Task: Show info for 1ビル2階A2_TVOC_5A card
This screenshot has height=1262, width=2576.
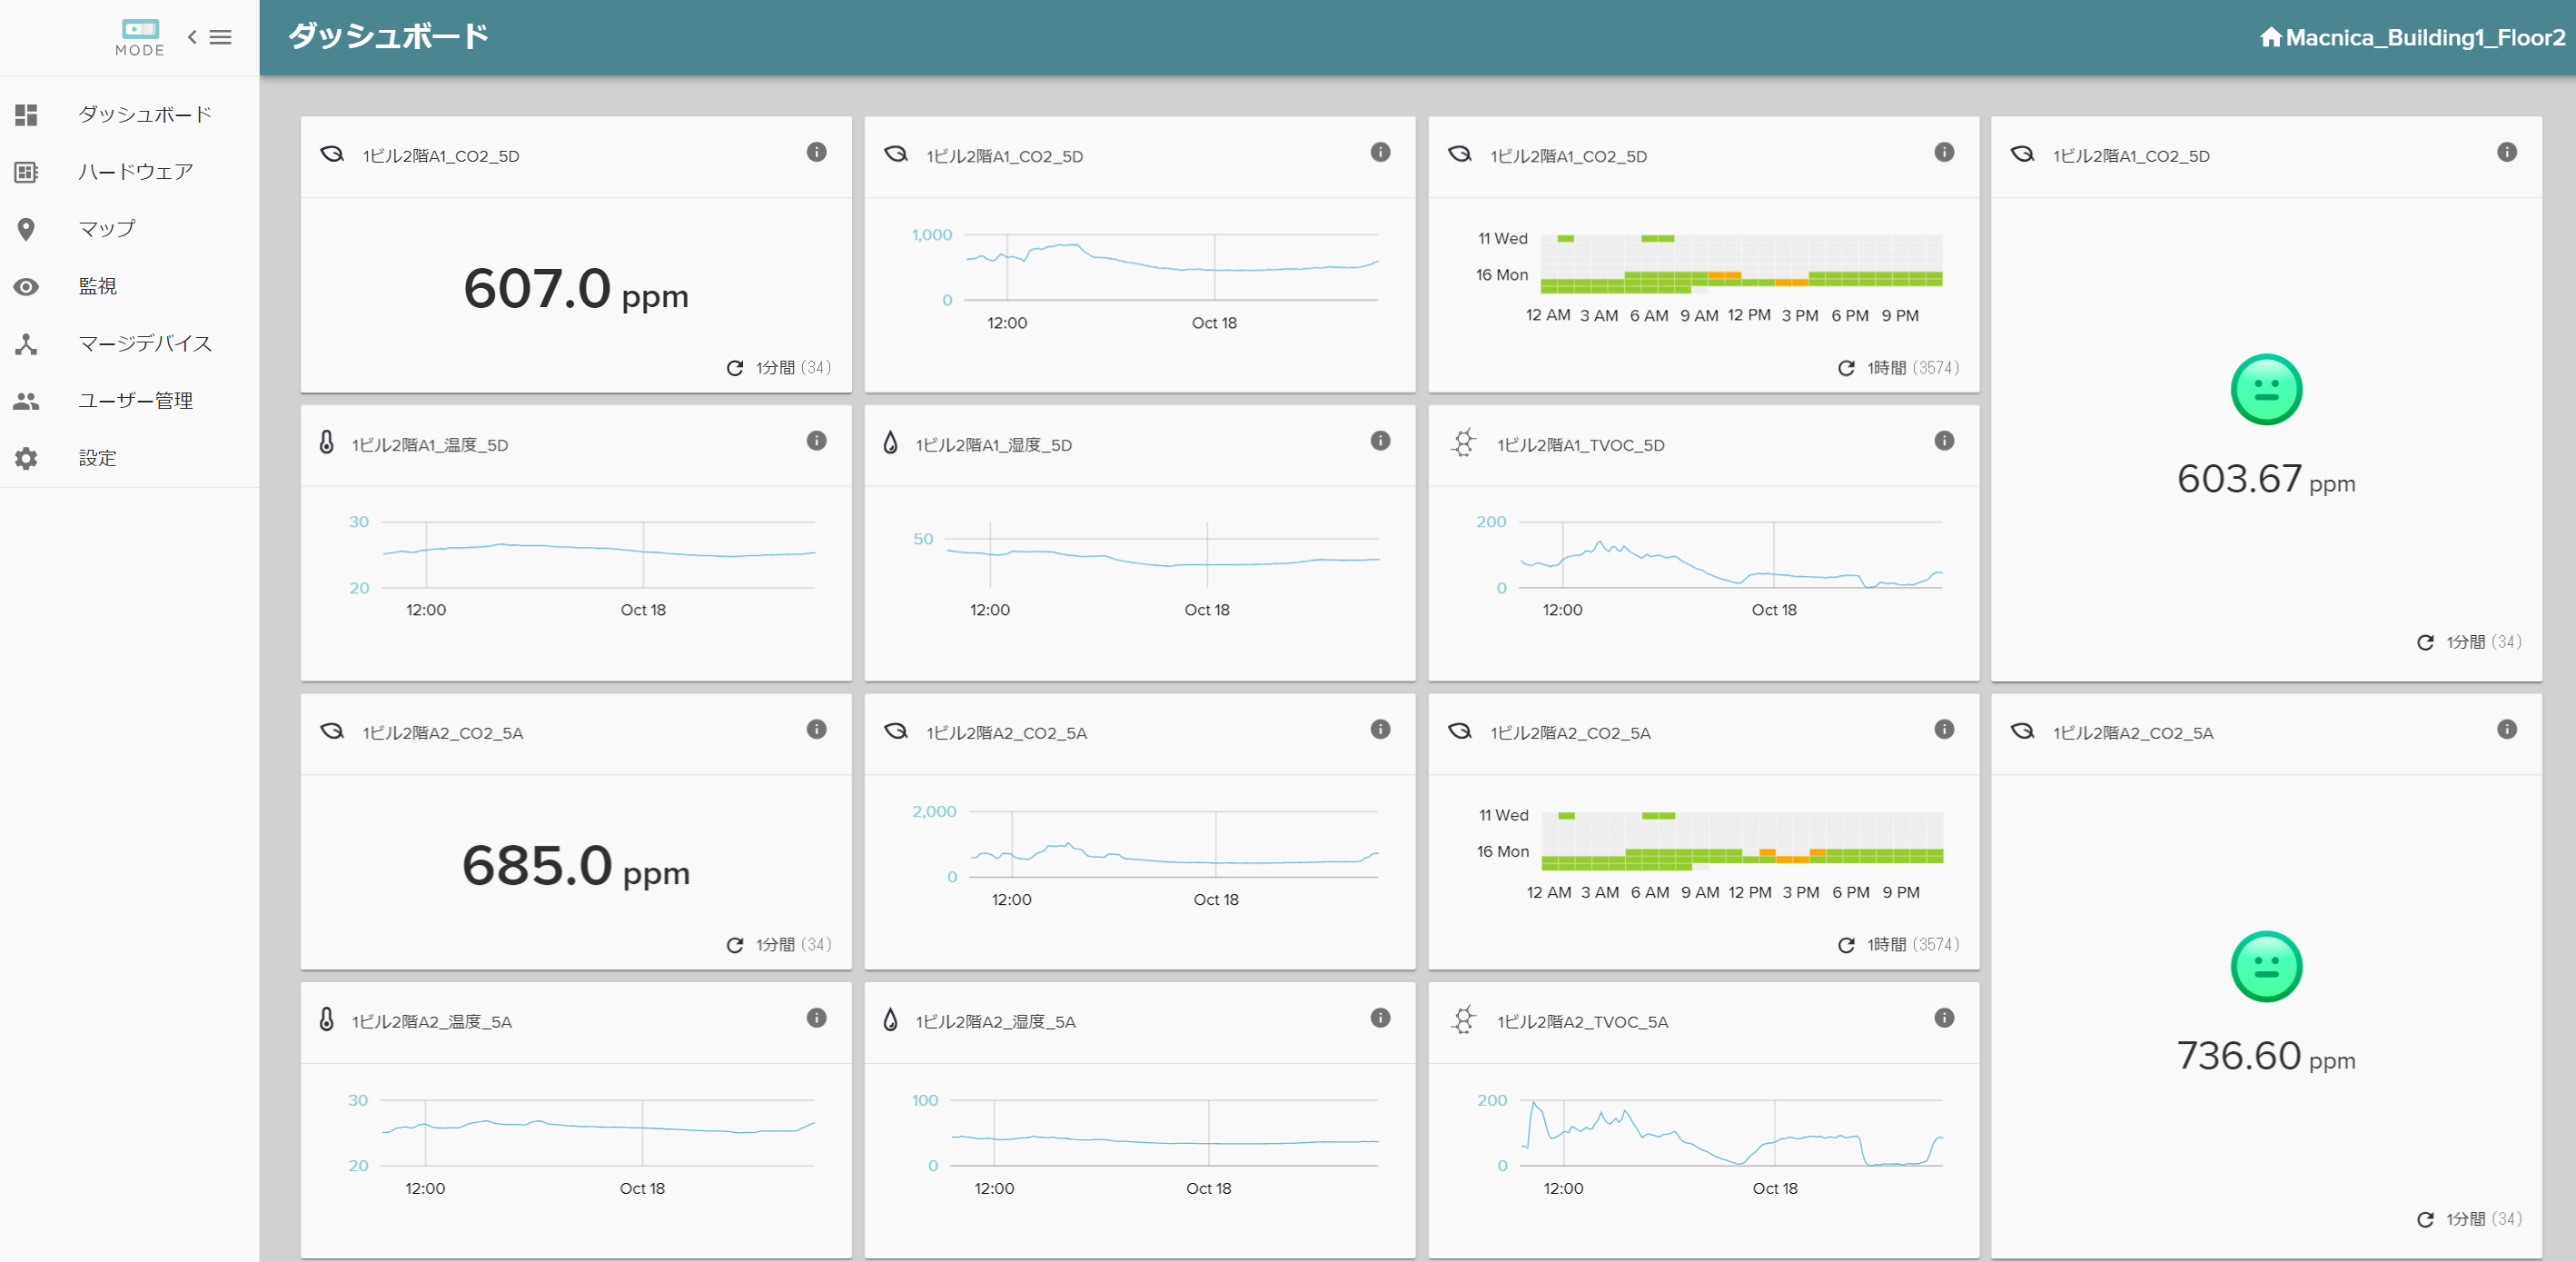Action: [1944, 1018]
